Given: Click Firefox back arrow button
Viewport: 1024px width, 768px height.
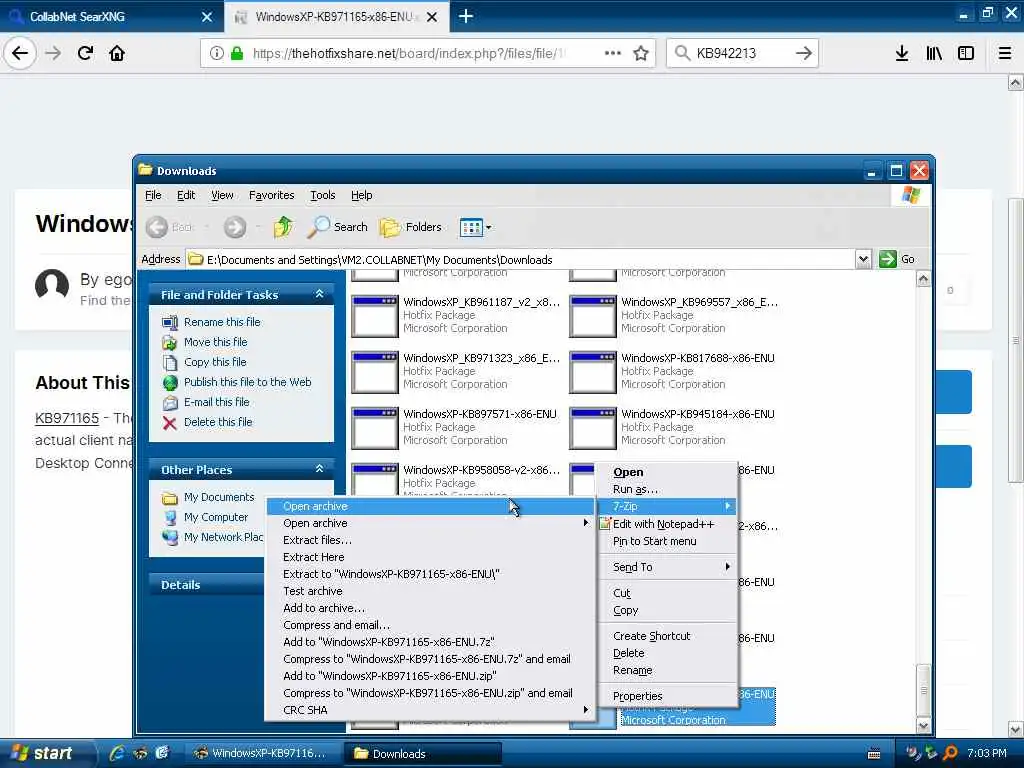Looking at the screenshot, I should pos(20,53).
